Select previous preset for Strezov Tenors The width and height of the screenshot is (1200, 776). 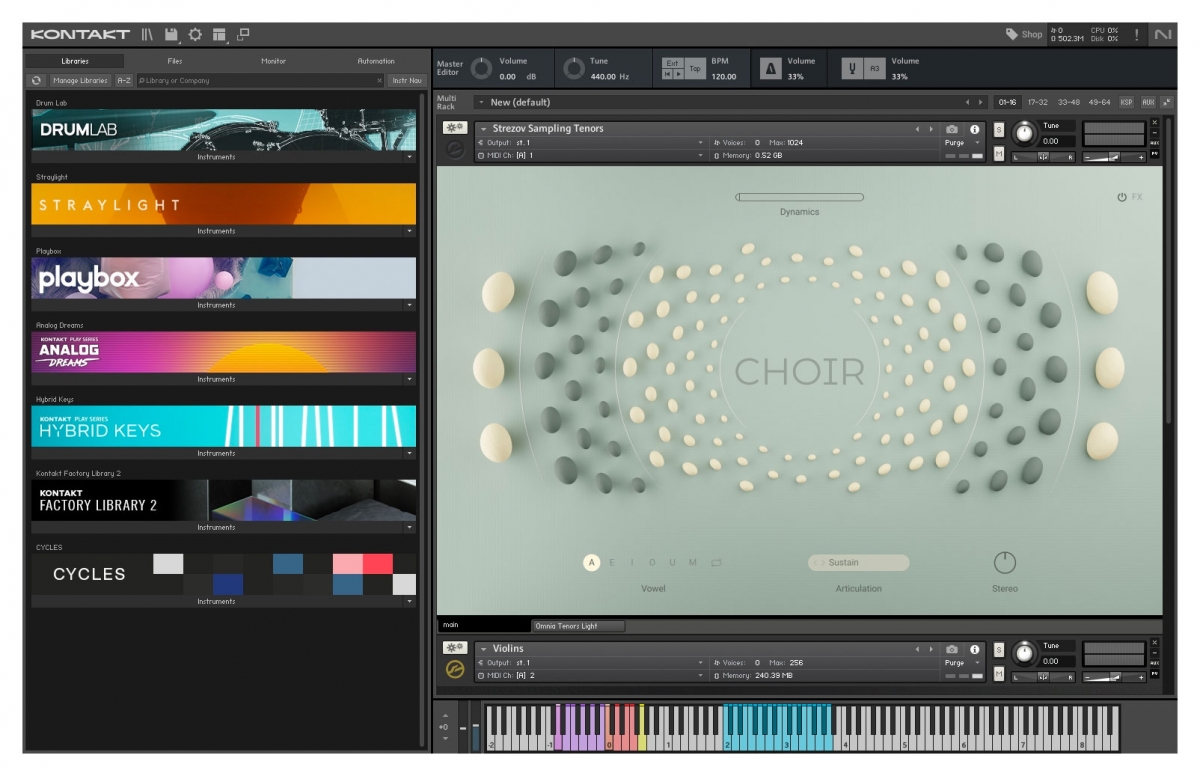click(x=917, y=129)
